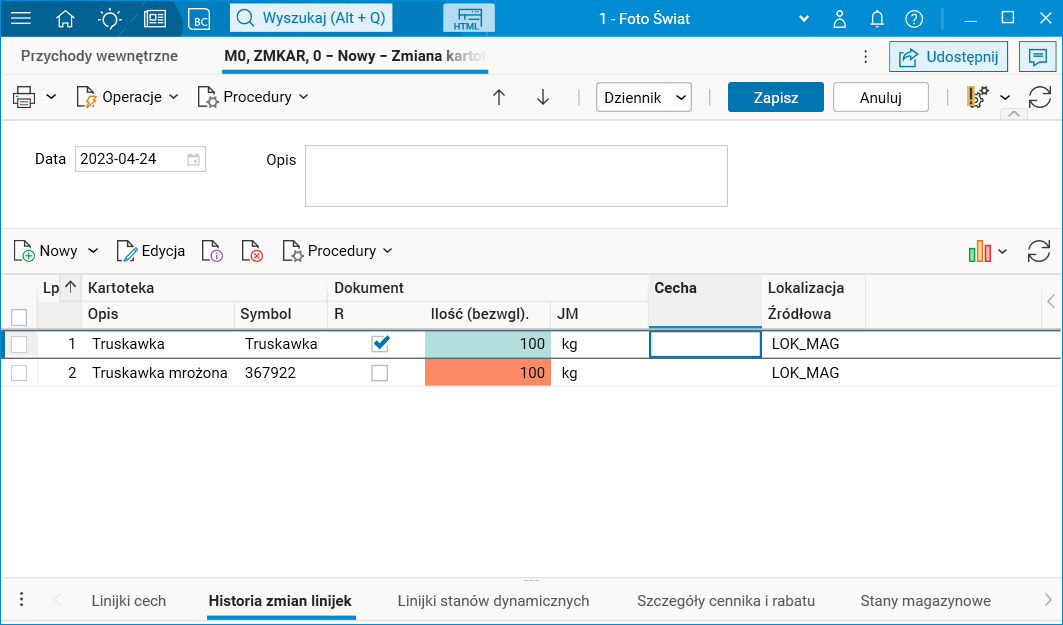Click the orange quantity cell for Truskawka mrożona
Viewport: 1063px width, 625px height.
click(487, 373)
